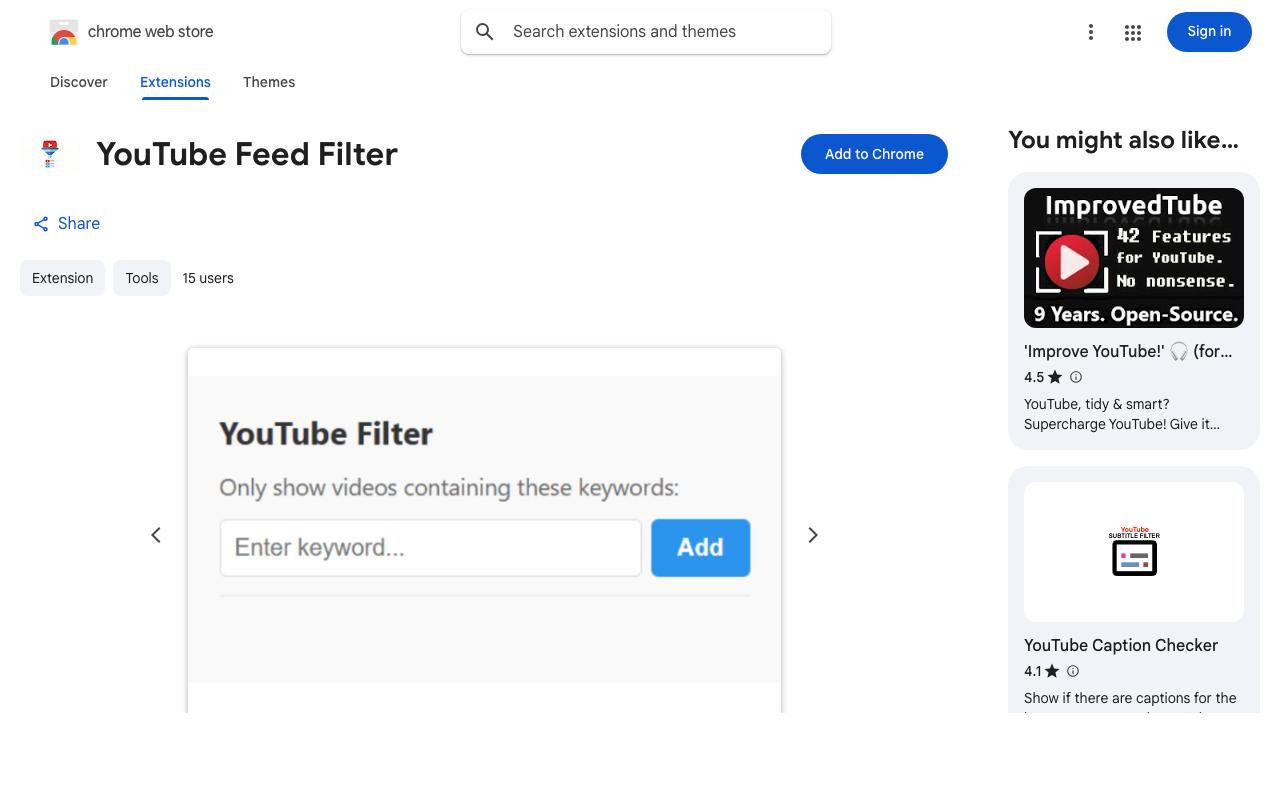Click the 'YouTube, tidy & smart?' description
The image size is (1280, 800).
coord(1122,414)
